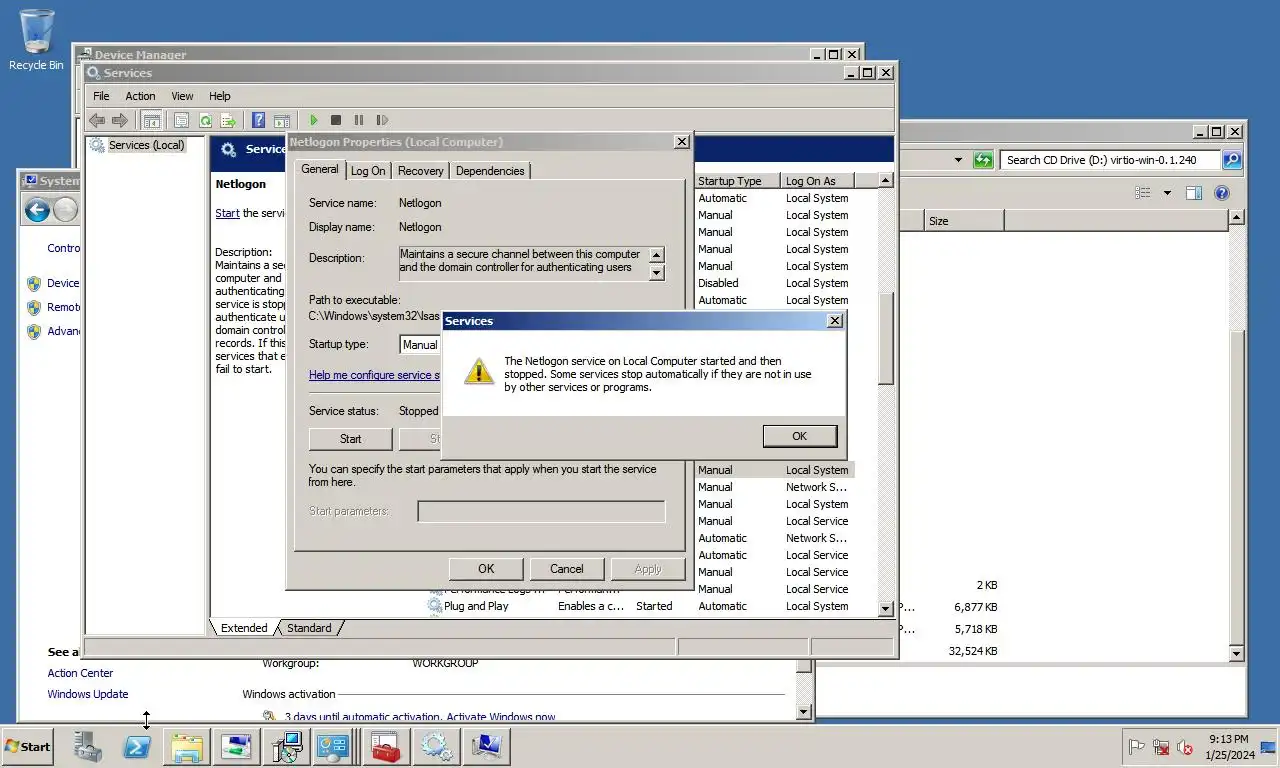Switch to the Extended view tab

244,628
